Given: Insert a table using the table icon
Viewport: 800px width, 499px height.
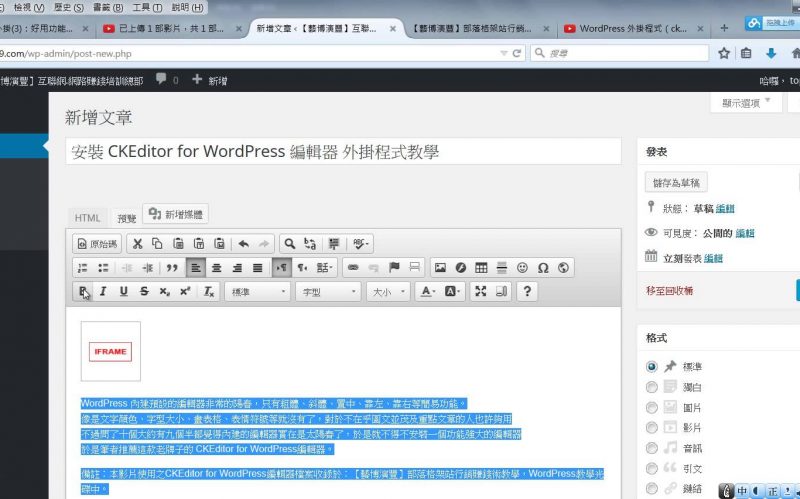Looking at the screenshot, I should (481, 267).
